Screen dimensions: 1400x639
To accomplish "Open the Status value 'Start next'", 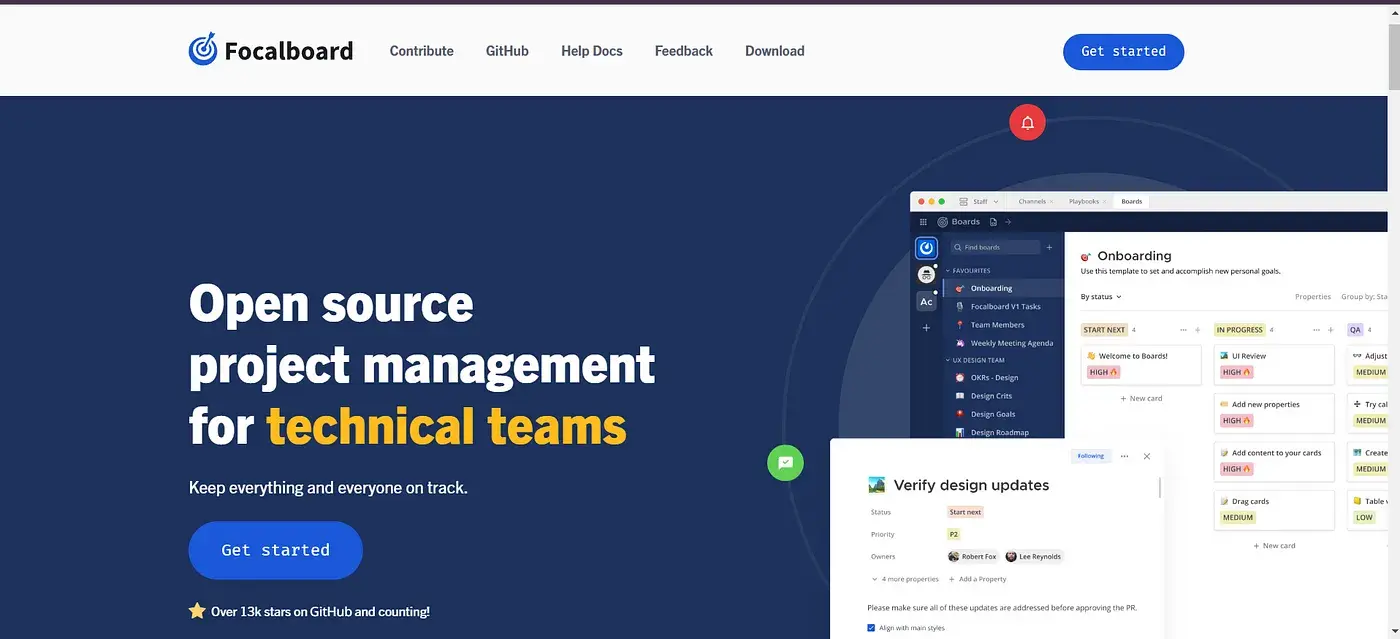I will tap(966, 512).
